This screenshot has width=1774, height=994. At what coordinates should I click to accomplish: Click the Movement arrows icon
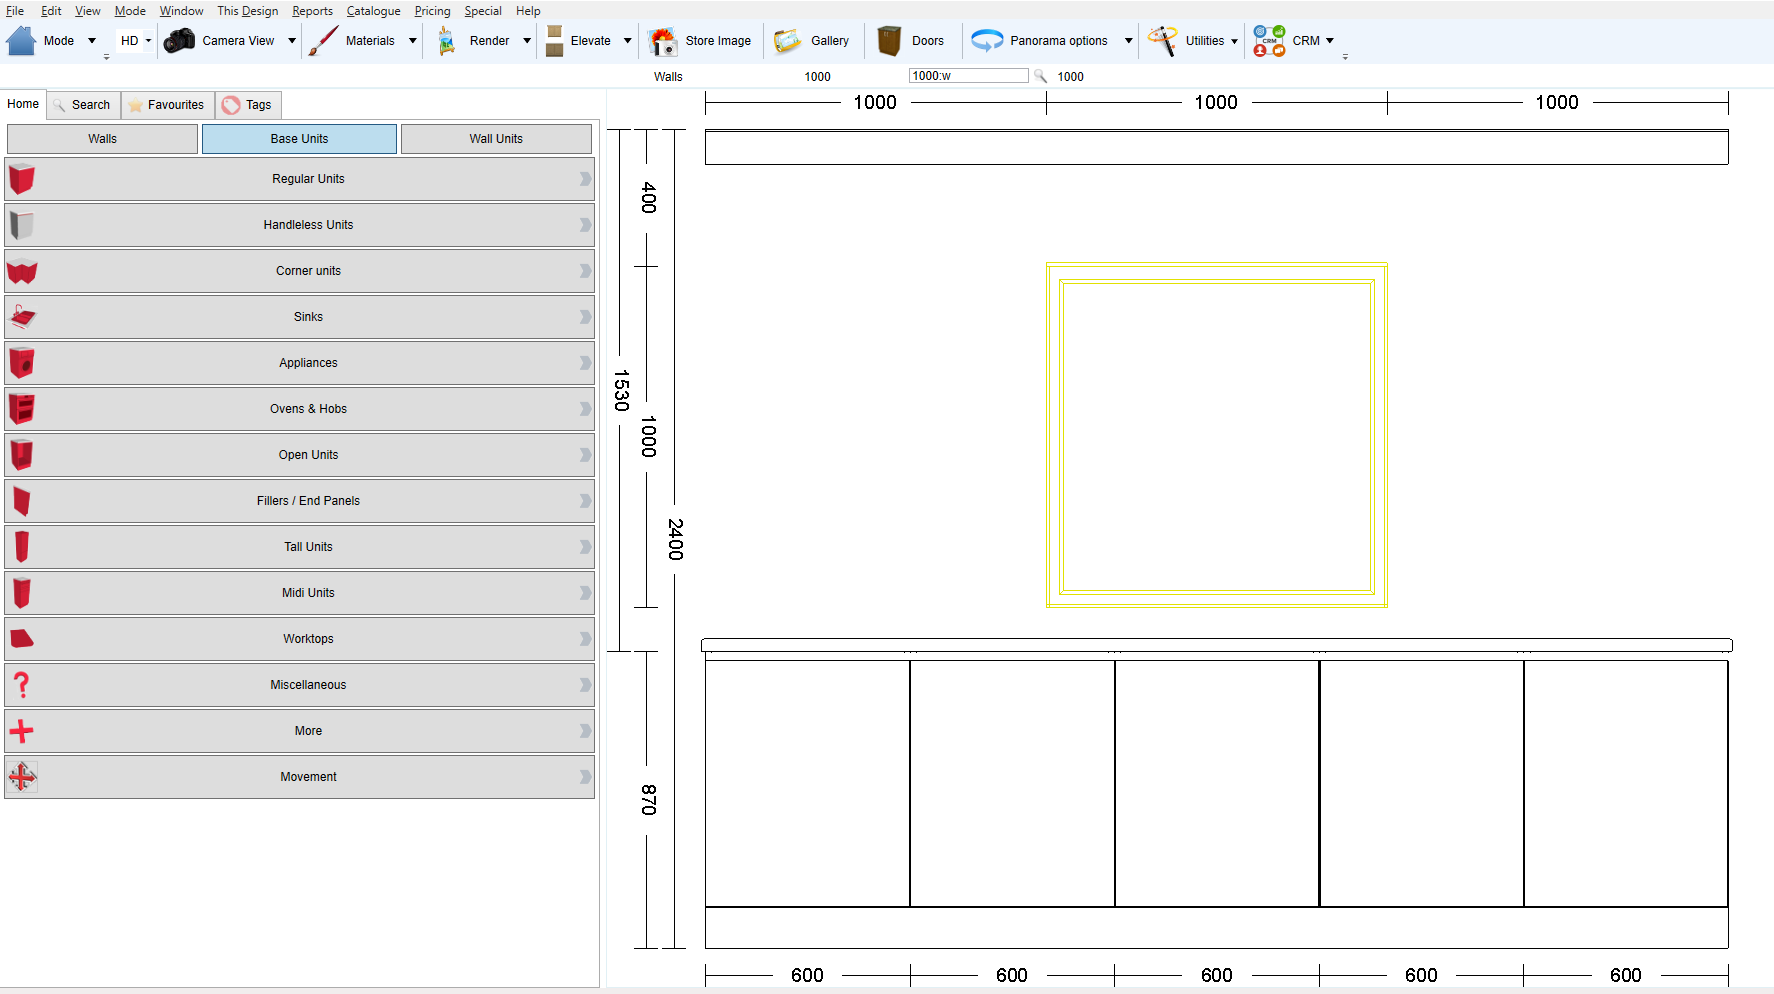point(22,777)
